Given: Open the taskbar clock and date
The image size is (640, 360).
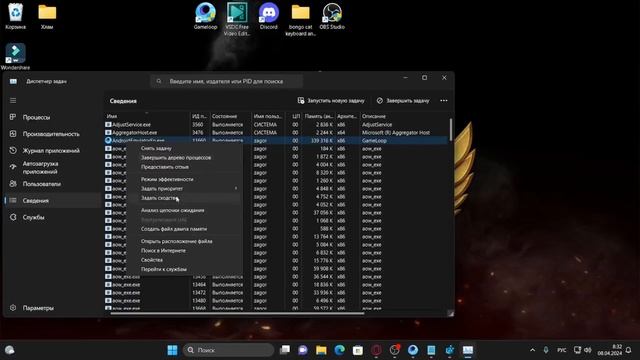Looking at the screenshot, I should 610,350.
